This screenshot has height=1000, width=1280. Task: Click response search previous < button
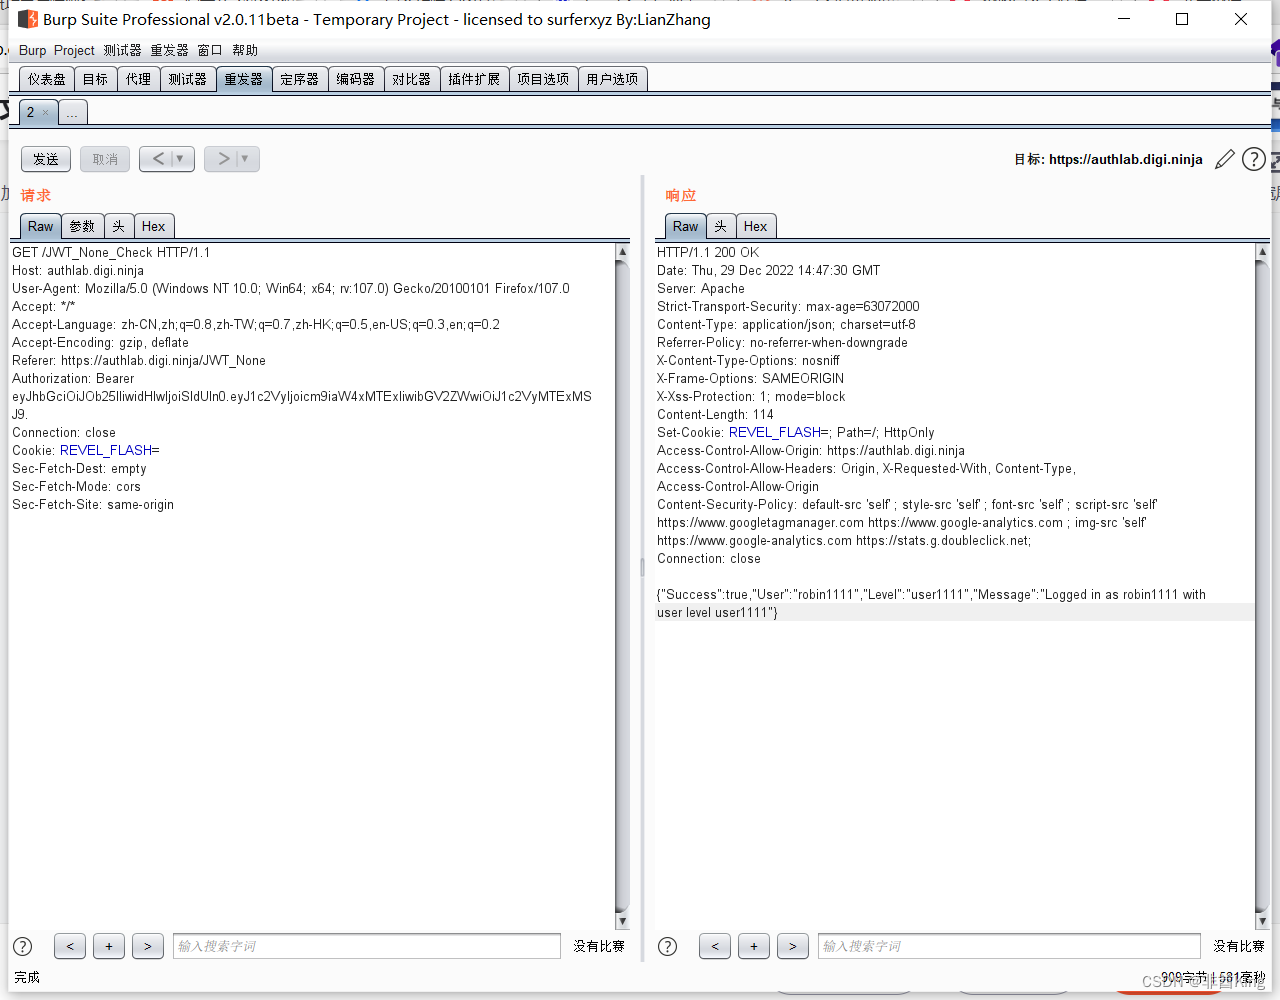click(x=714, y=946)
